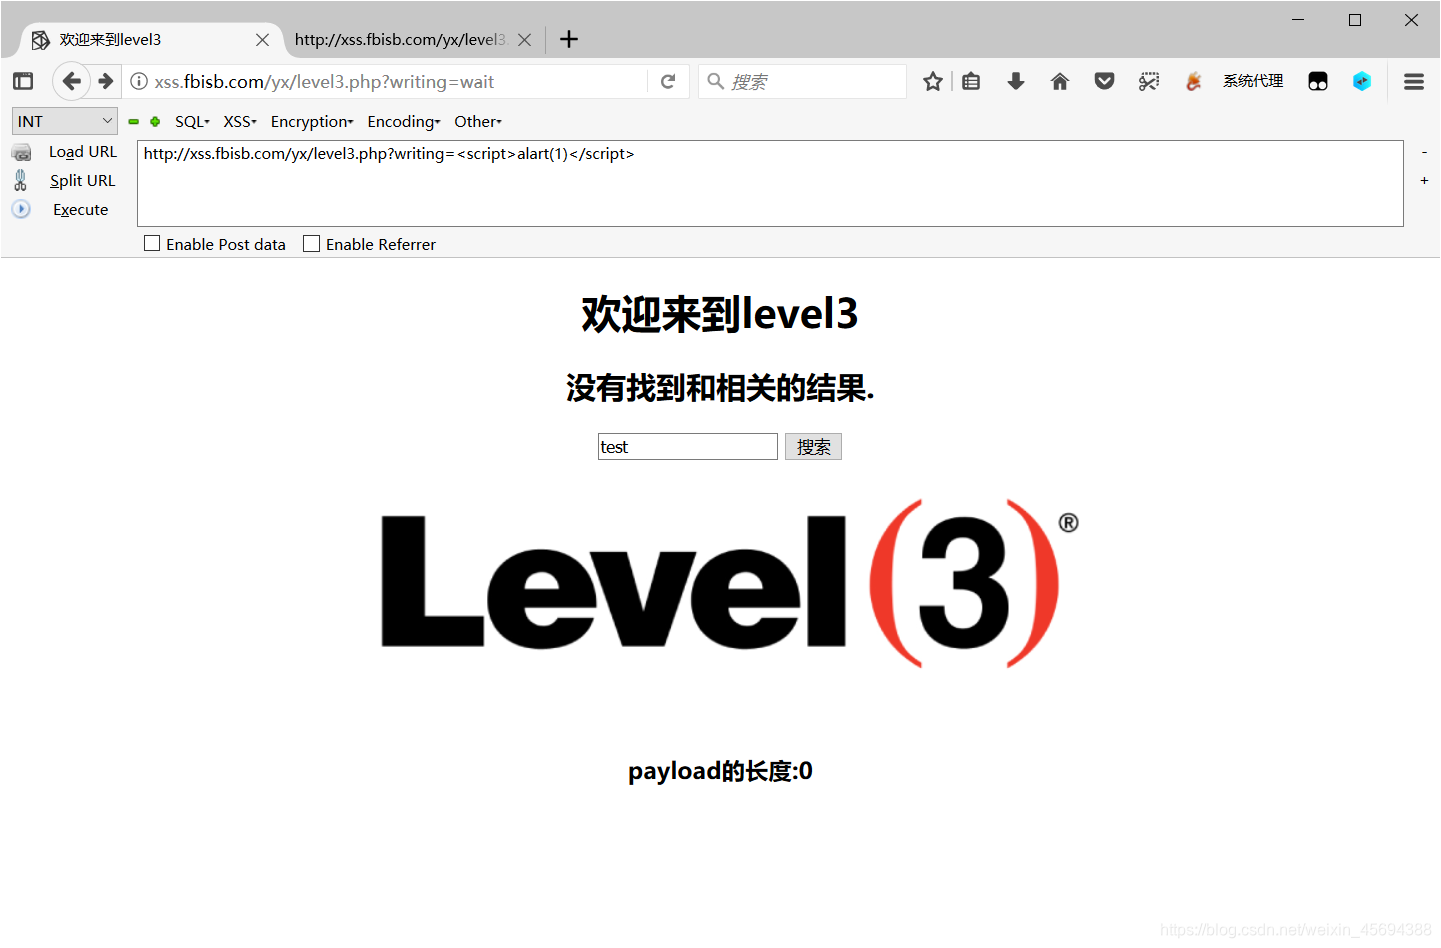Run the HackBar Execute command
This screenshot has height=948, width=1441.
80,209
